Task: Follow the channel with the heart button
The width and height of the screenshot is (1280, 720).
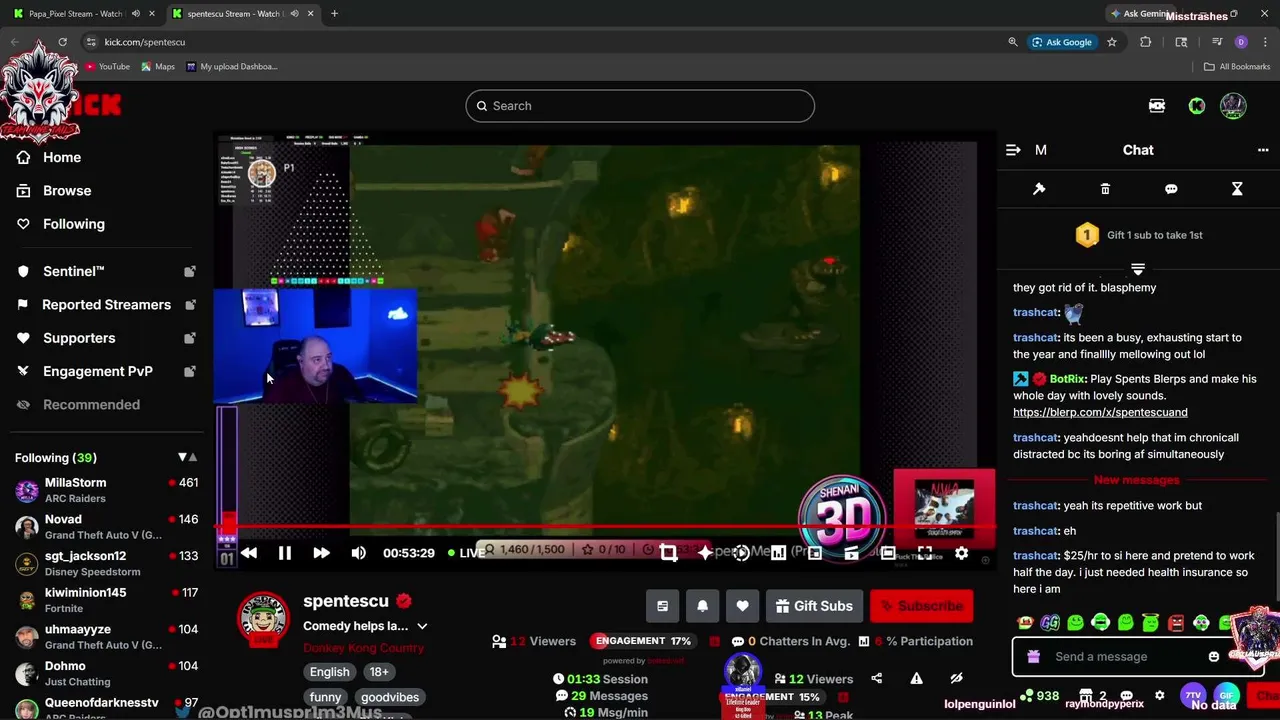Action: (742, 606)
